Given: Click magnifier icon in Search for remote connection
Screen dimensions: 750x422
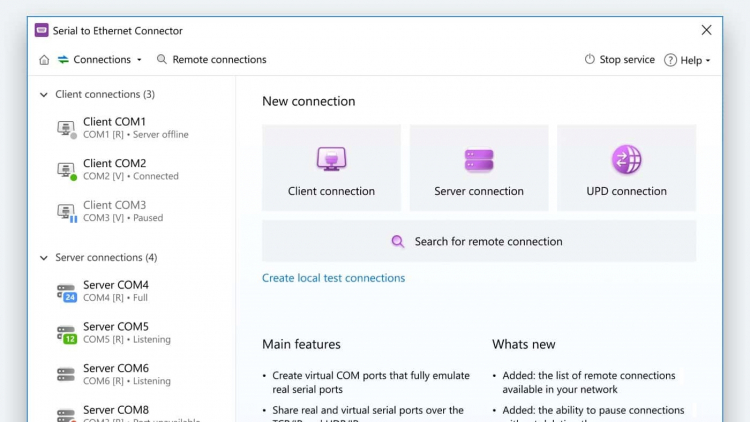Looking at the screenshot, I should point(397,242).
